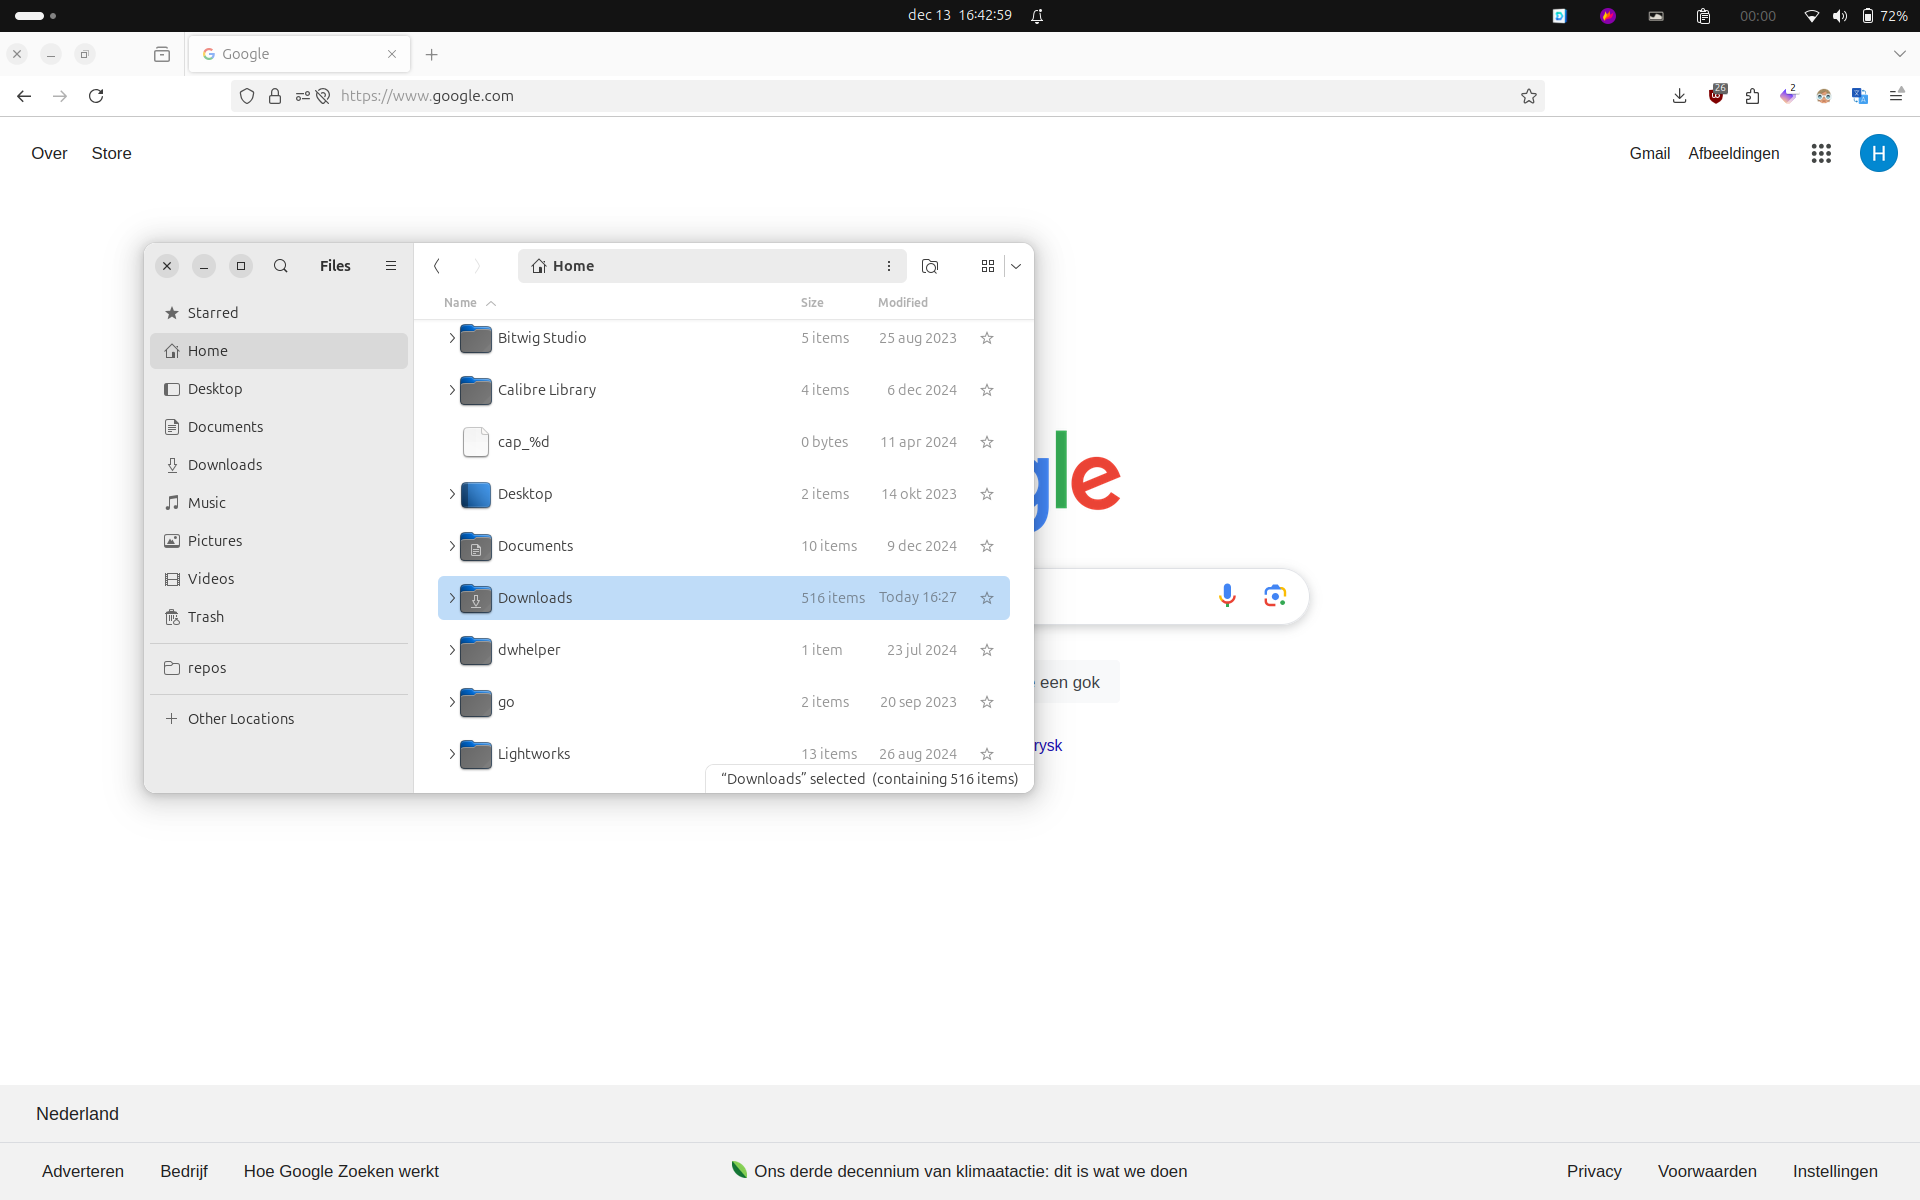Image resolution: width=1920 pixels, height=1200 pixels.
Task: Open Documents in Files sidebar
Action: 279,427
